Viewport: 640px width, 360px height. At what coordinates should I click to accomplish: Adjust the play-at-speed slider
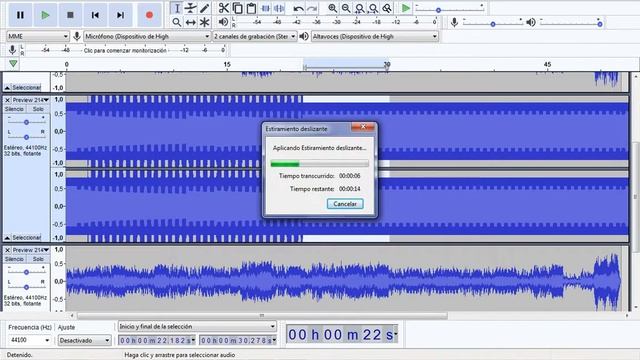[x=449, y=9]
